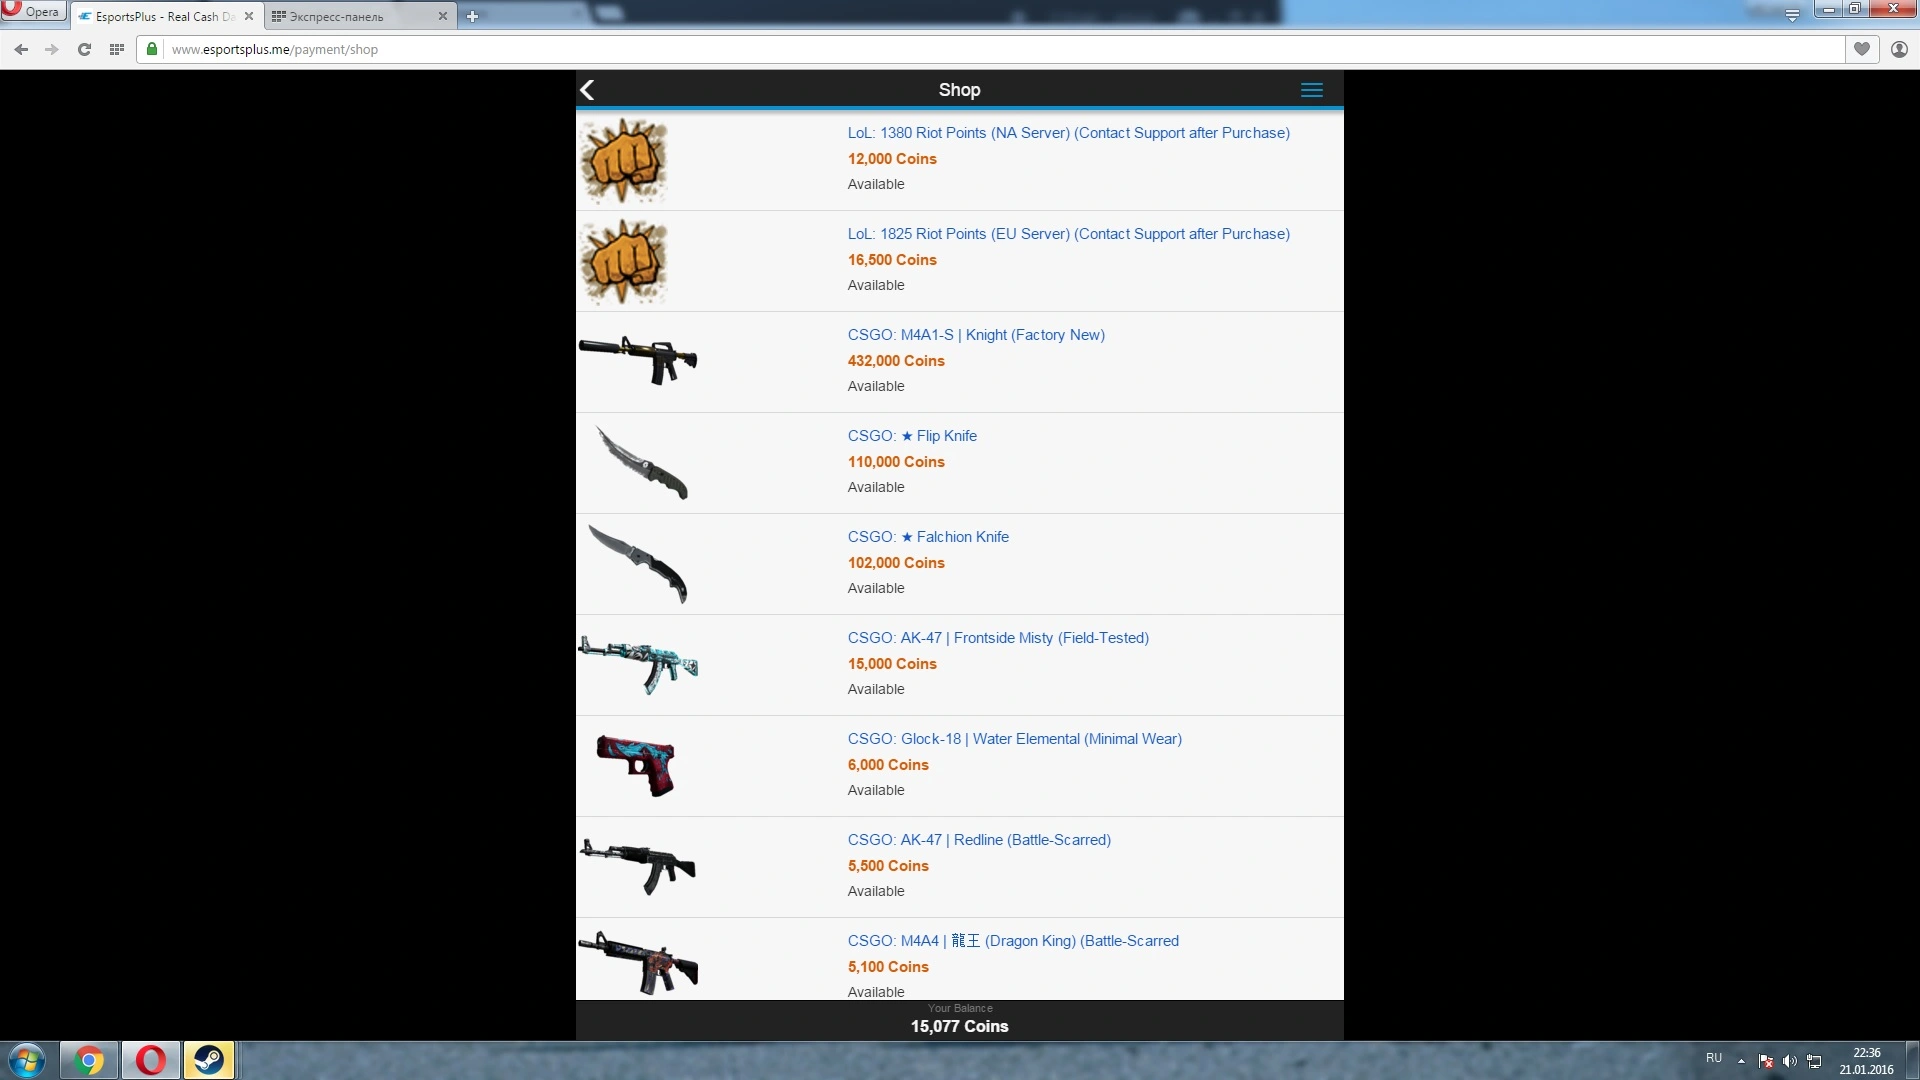Open the network tray icon

pos(1814,1061)
